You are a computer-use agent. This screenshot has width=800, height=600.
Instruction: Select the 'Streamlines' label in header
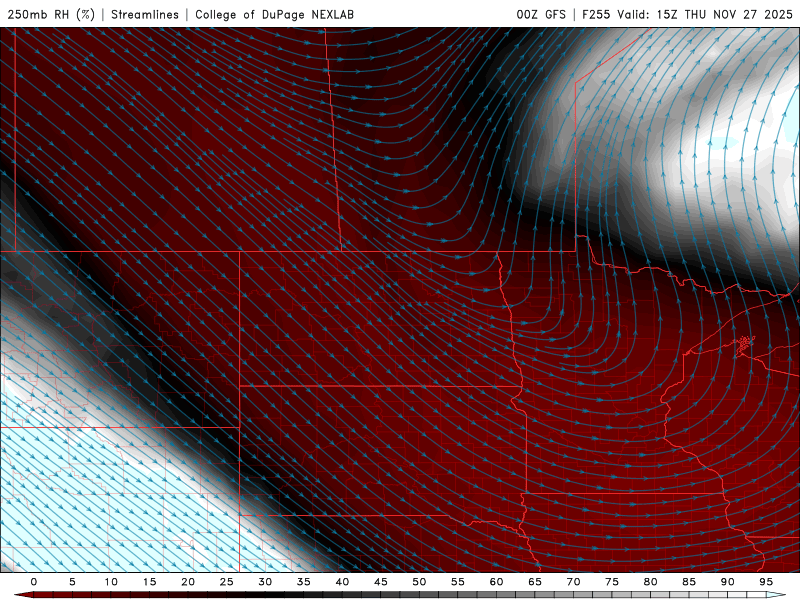pyautogui.click(x=145, y=14)
